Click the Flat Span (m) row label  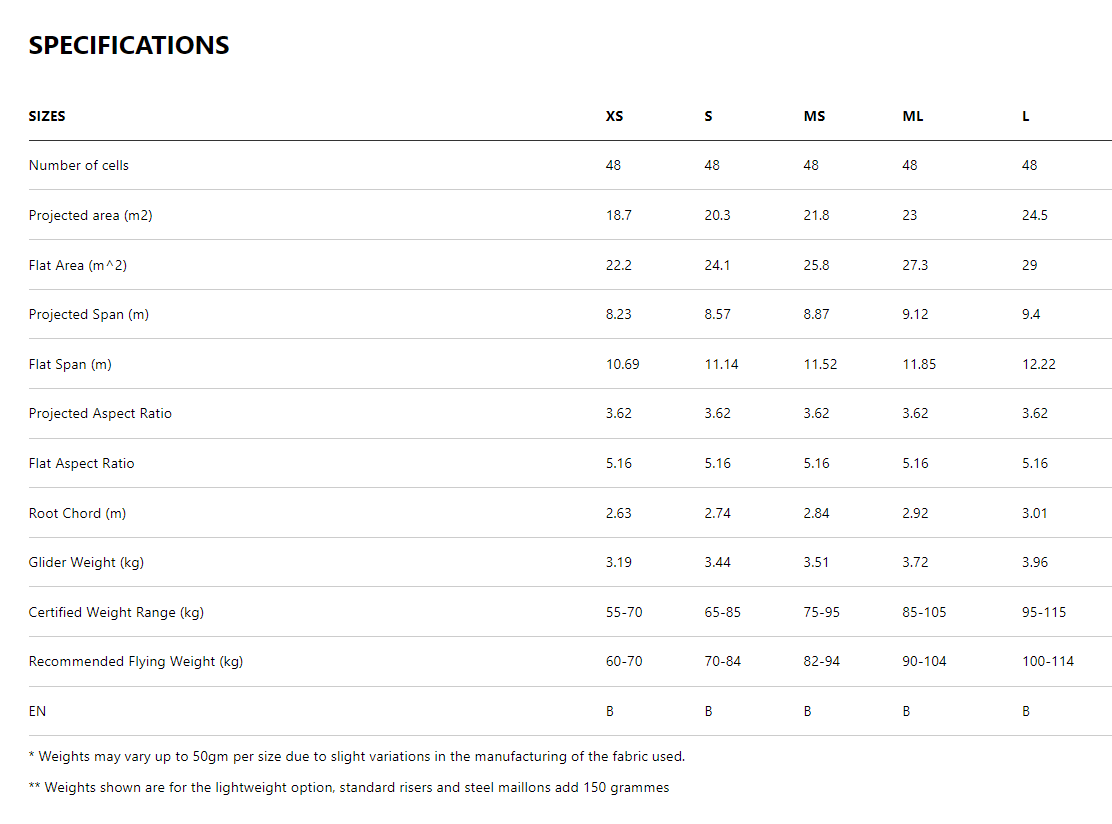(70, 364)
